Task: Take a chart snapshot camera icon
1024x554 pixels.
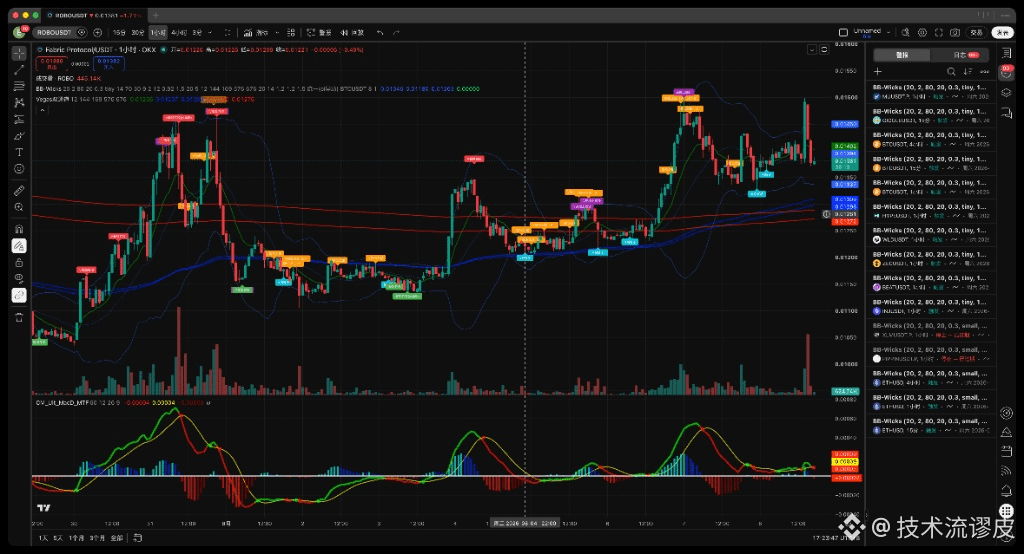Action: 955,32
